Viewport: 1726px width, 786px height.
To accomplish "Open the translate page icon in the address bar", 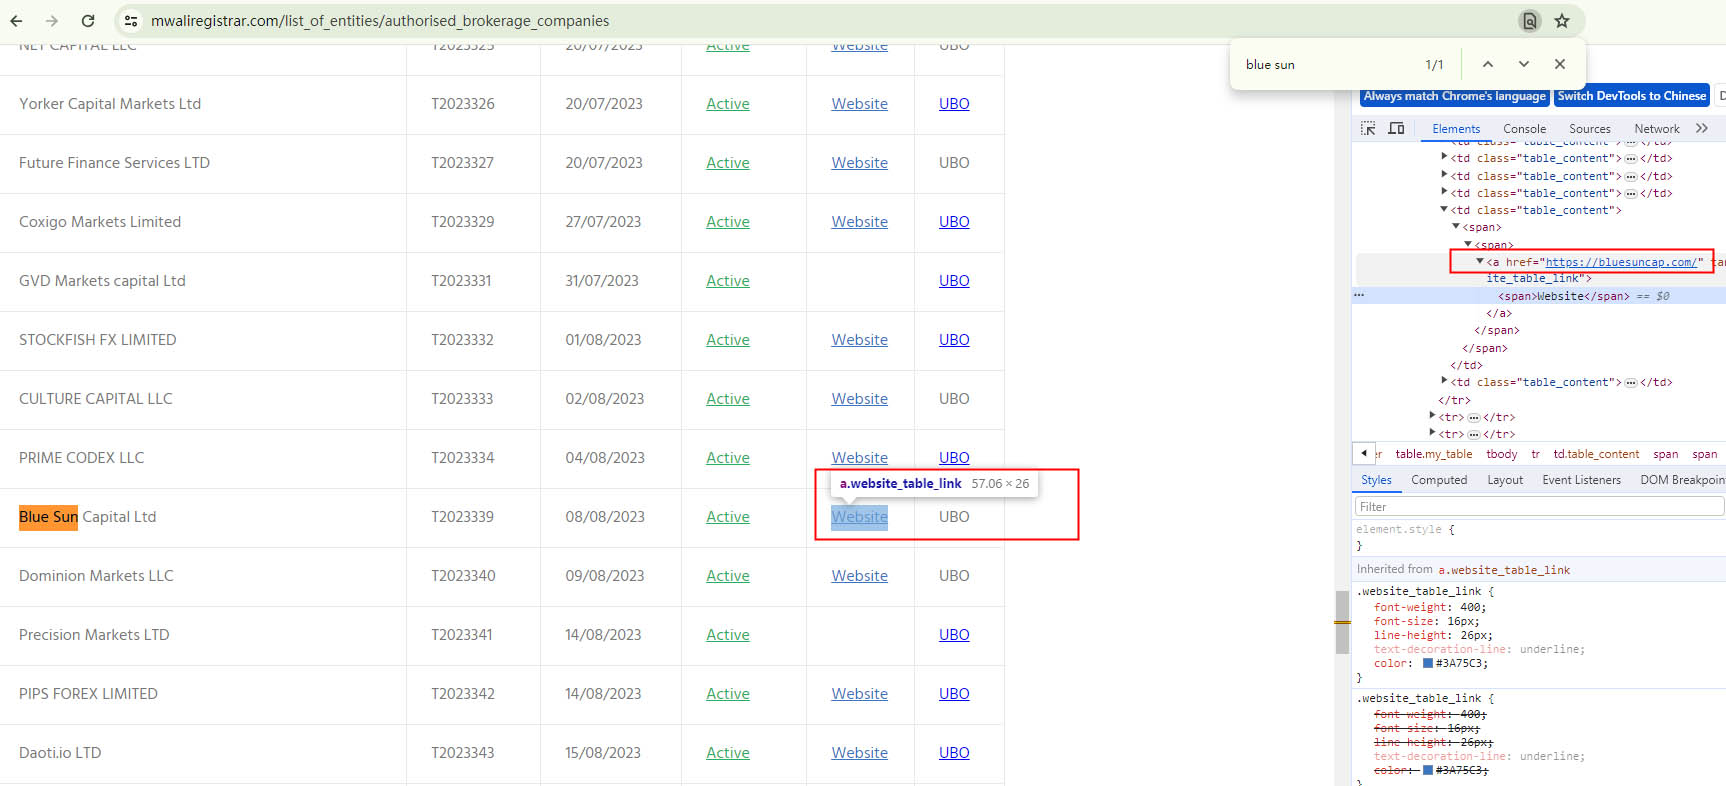I will click(1529, 21).
